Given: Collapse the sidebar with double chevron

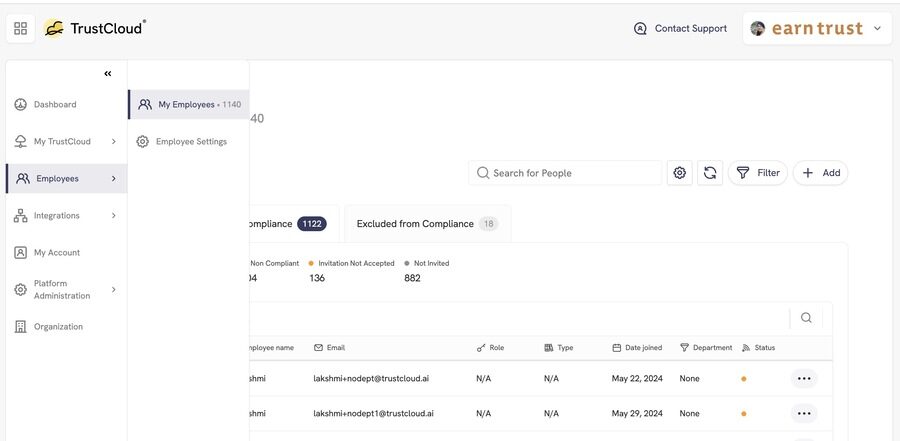Looking at the screenshot, I should coord(108,74).
